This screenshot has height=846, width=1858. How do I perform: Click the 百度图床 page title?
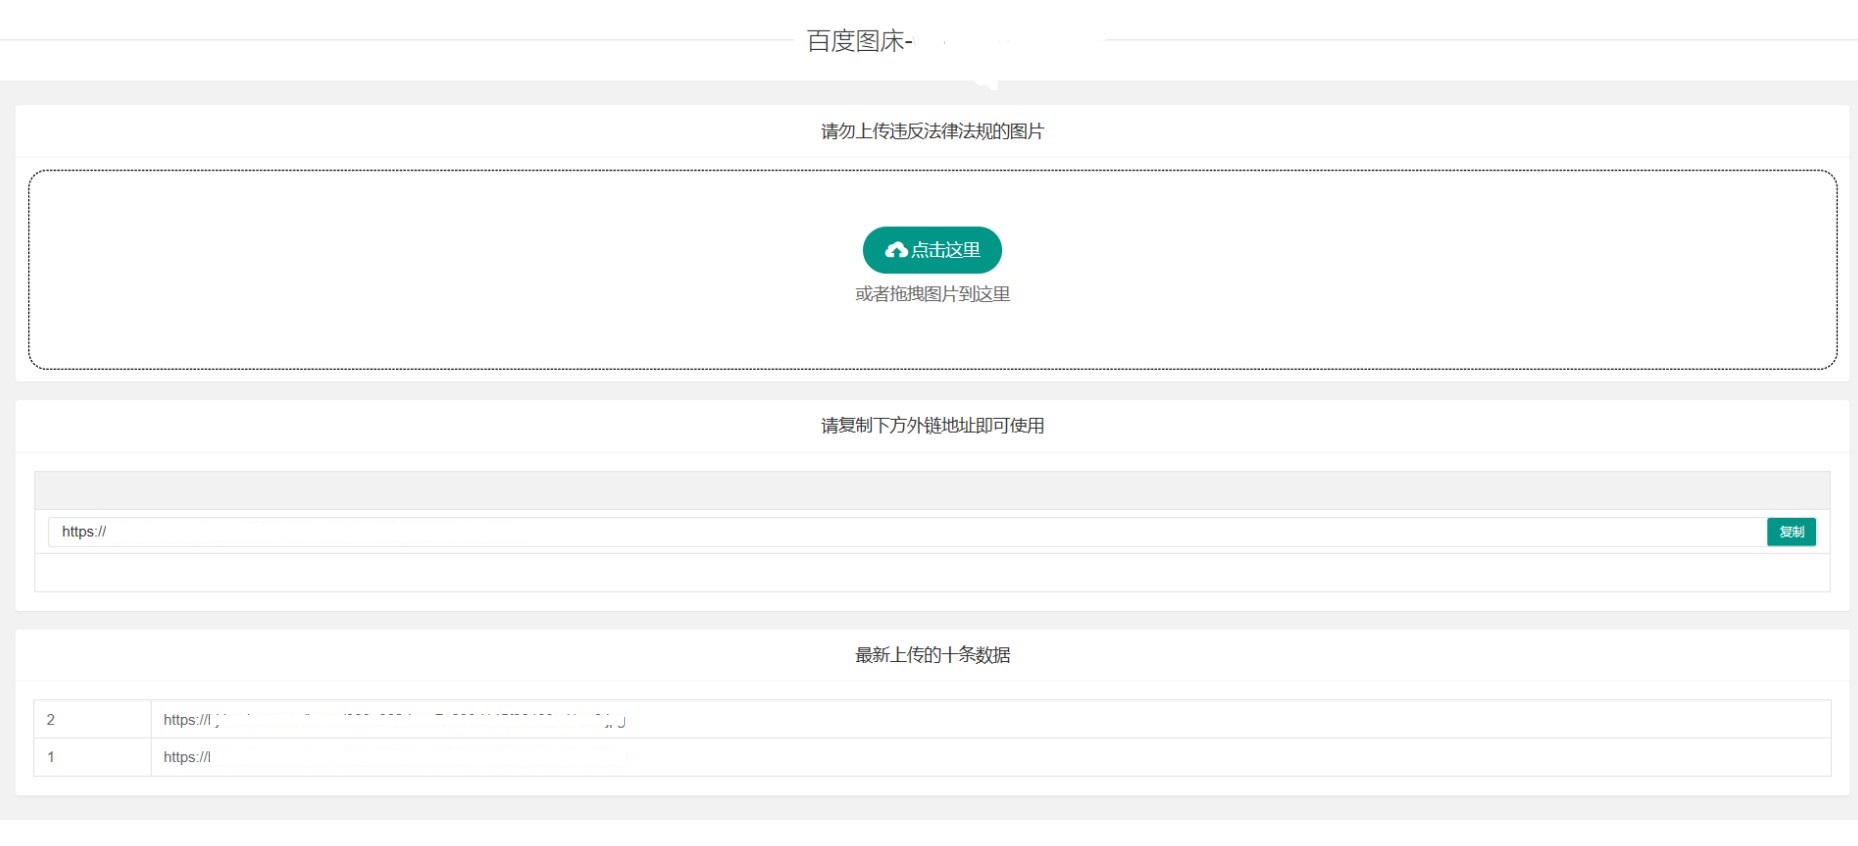[858, 41]
